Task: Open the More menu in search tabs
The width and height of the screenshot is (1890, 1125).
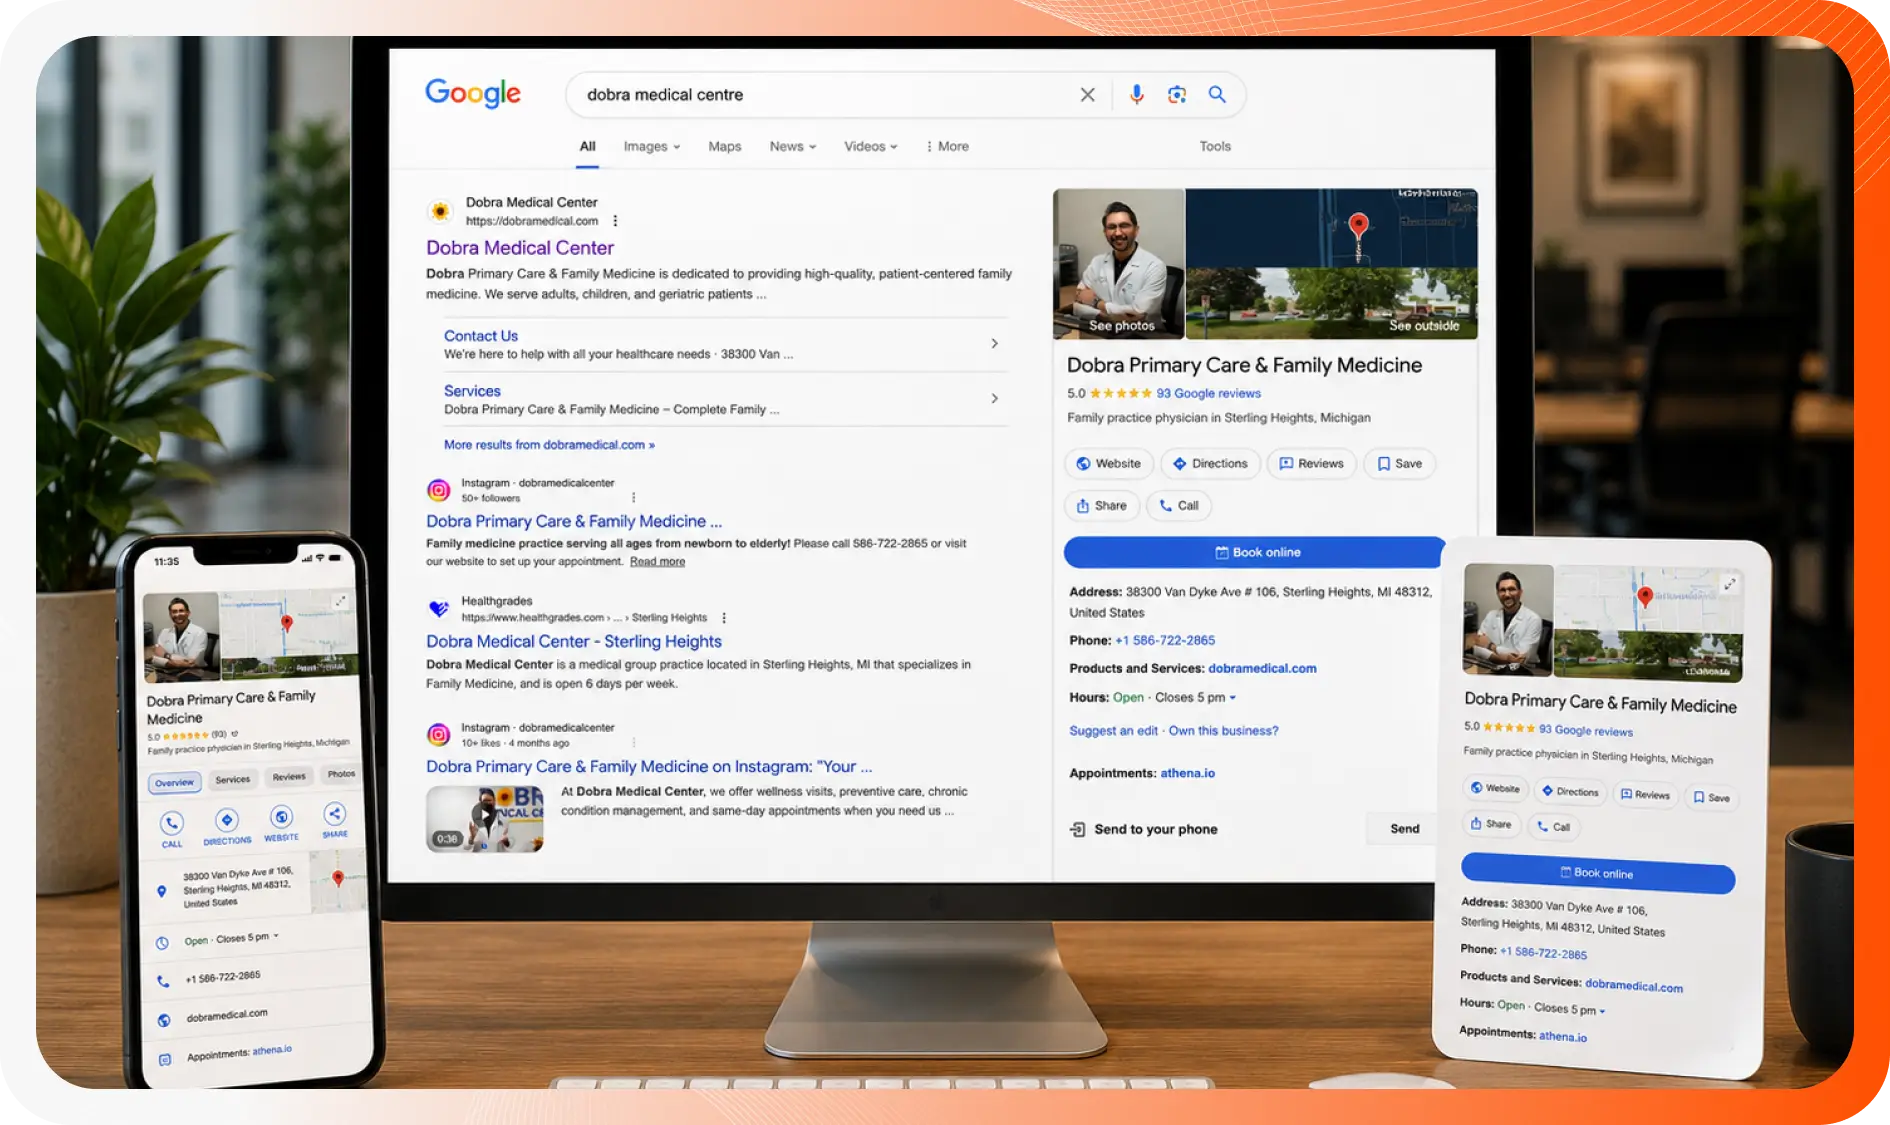Action: pos(947,147)
